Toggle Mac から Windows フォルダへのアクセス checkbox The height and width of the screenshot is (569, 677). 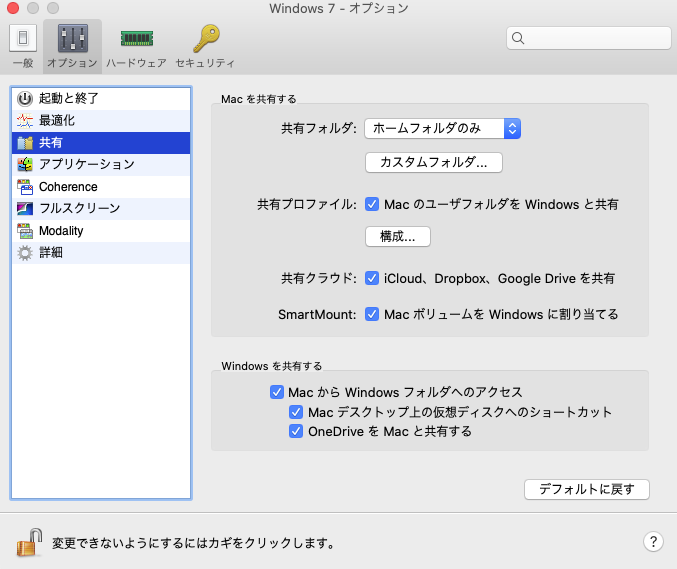point(277,392)
